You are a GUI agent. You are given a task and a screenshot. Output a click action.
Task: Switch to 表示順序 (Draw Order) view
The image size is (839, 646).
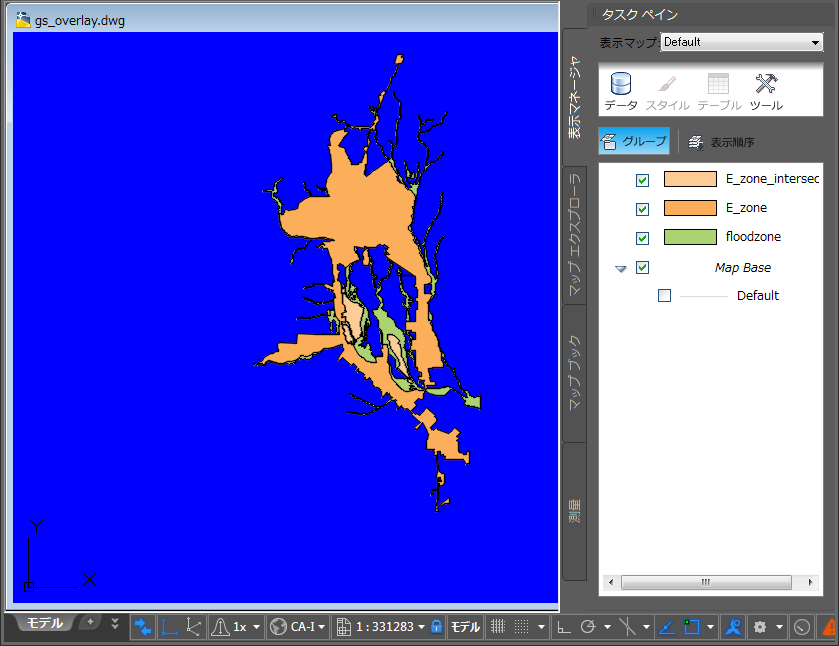[x=721, y=142]
